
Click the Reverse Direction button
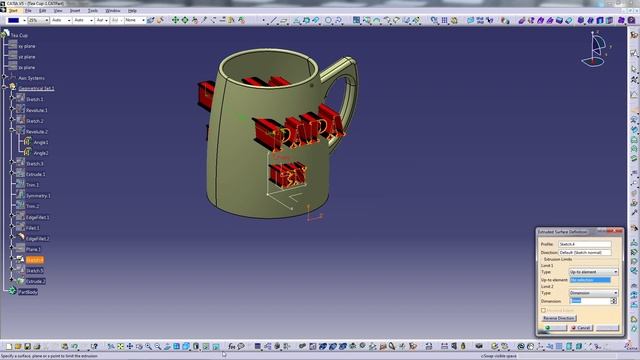point(559,318)
